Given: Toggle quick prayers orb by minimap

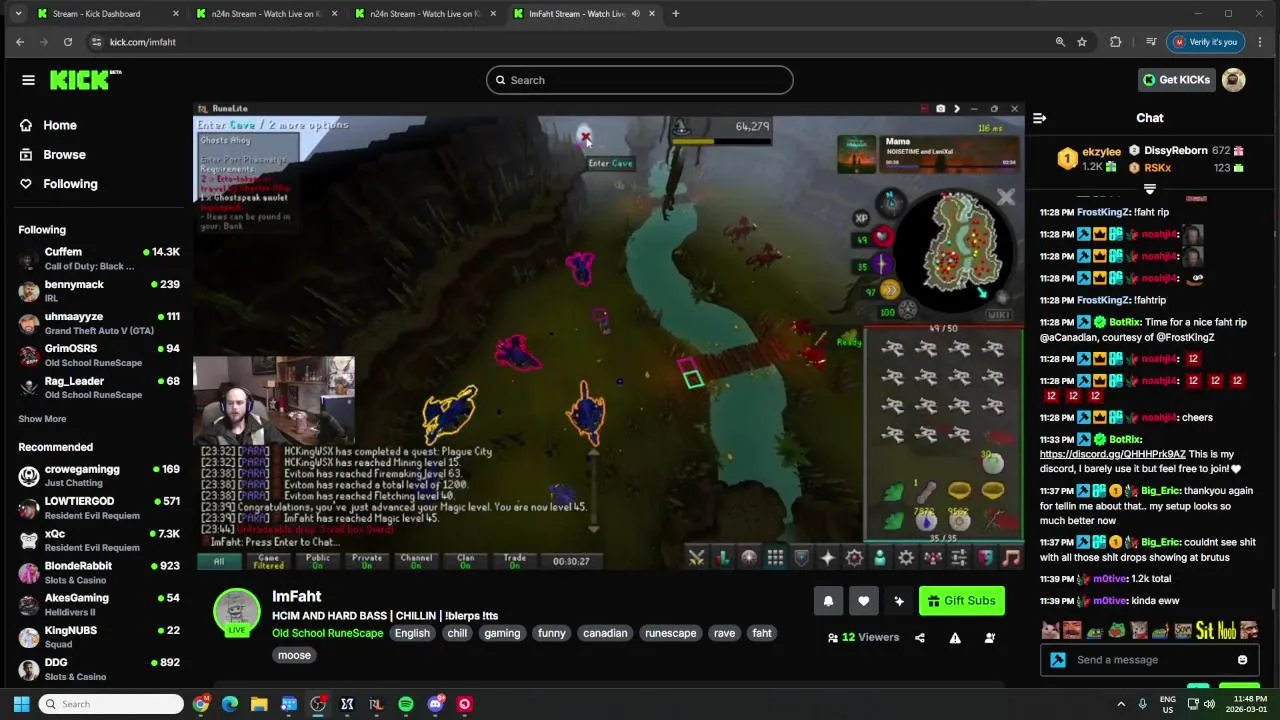Looking at the screenshot, I should click(881, 265).
